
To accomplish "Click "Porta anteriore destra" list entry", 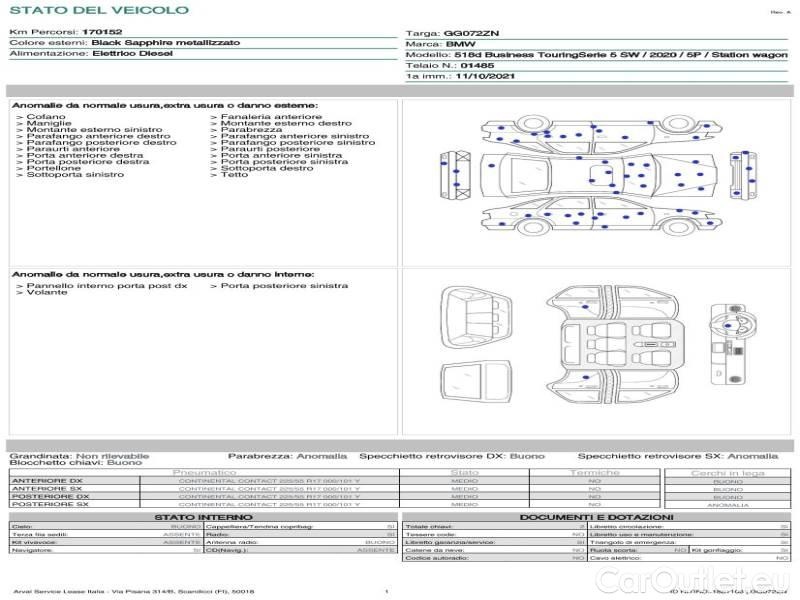I will pos(85,155).
